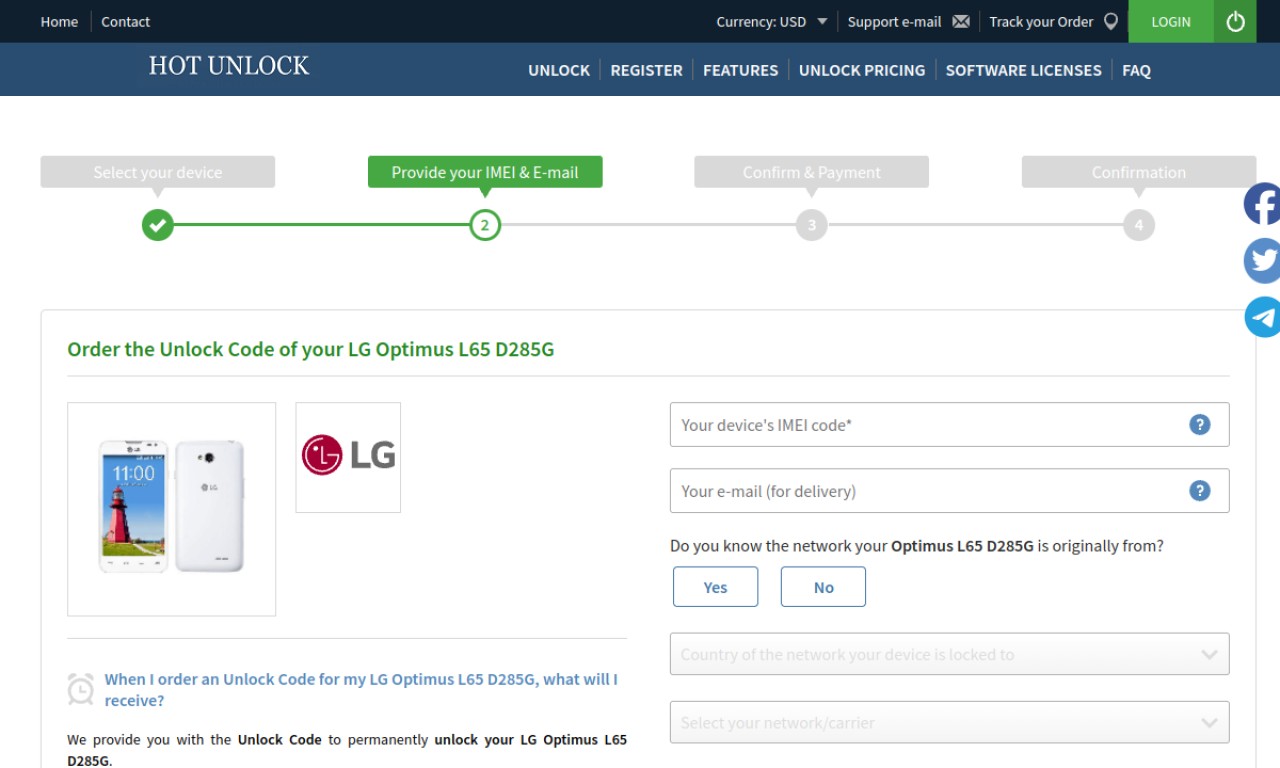Expand Select your network/carrier dropdown

pyautogui.click(x=949, y=722)
